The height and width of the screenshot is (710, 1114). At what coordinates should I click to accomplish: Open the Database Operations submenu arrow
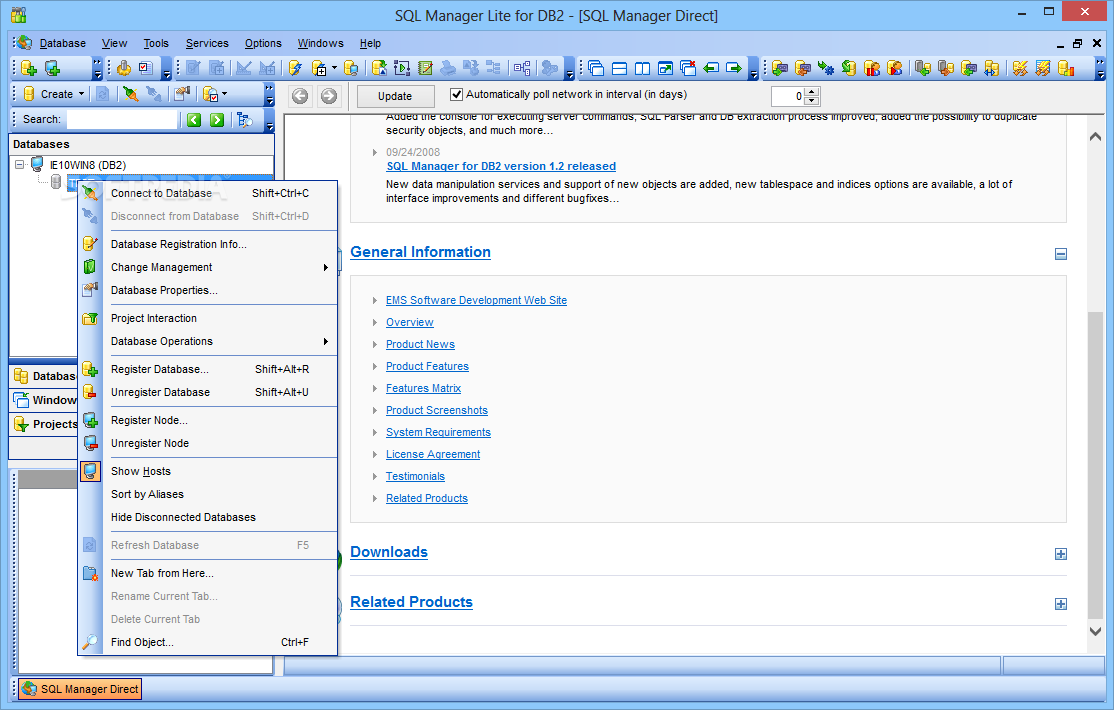click(x=326, y=342)
